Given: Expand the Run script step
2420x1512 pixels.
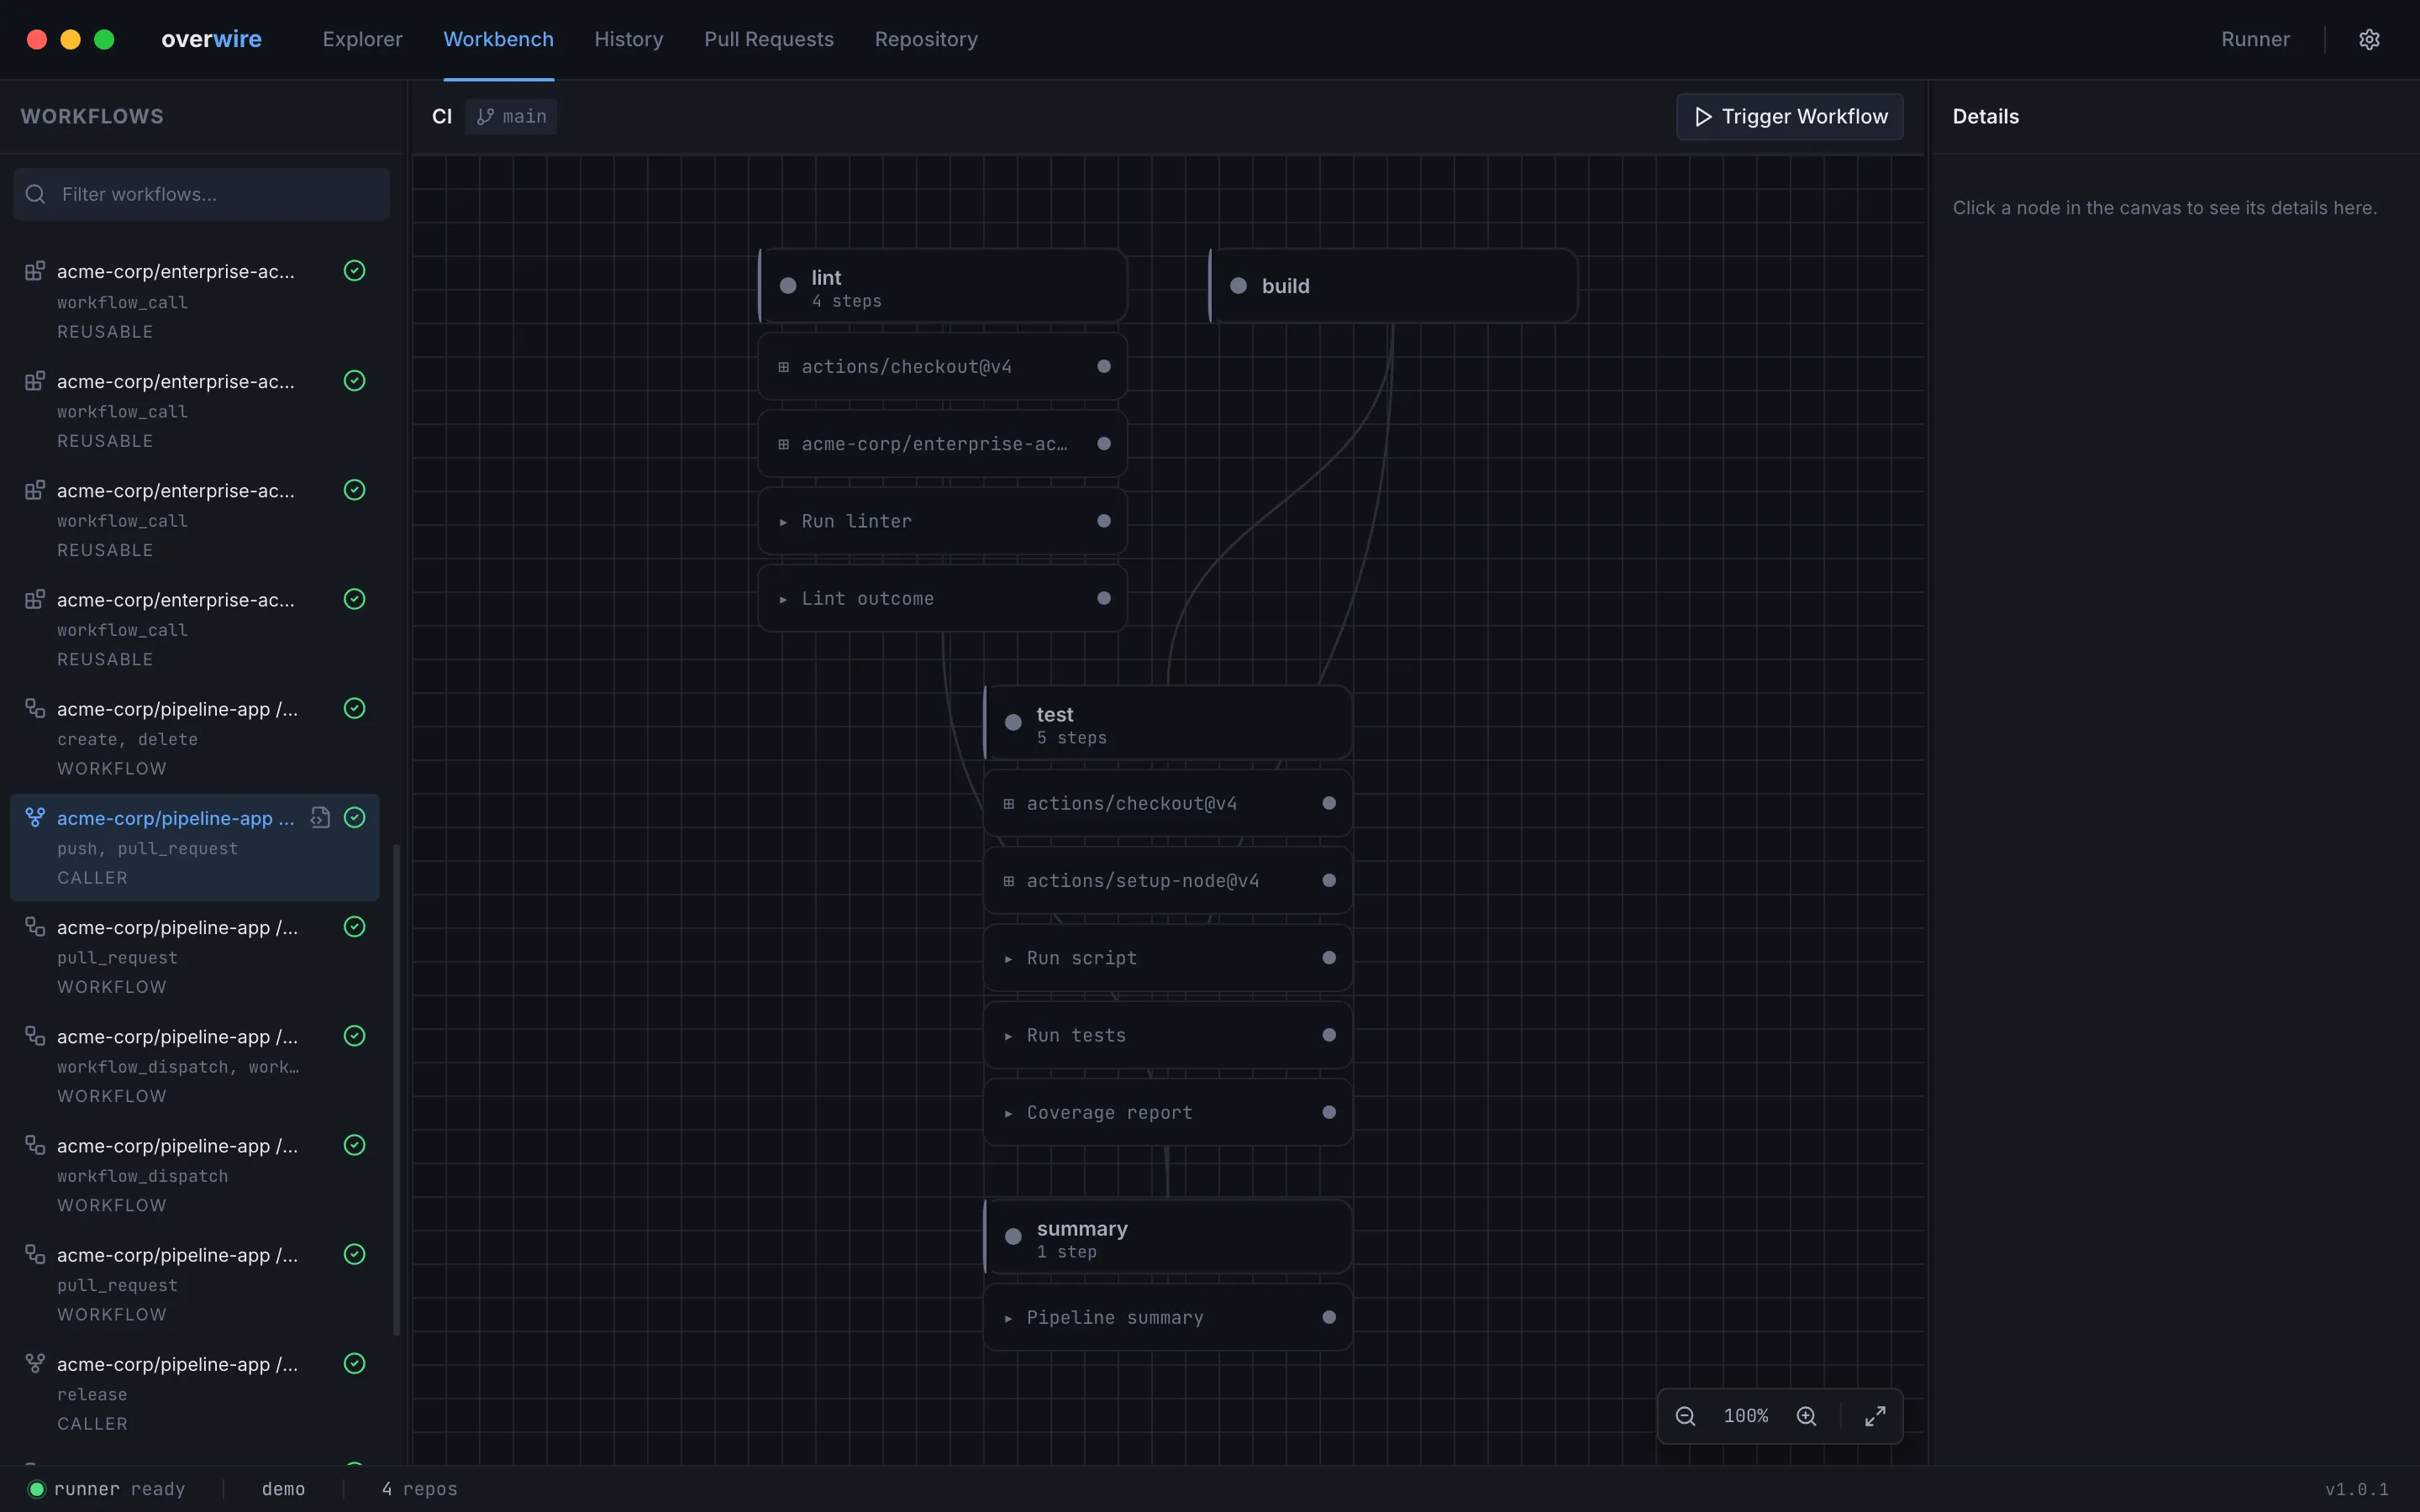Looking at the screenshot, I should 1008,959.
